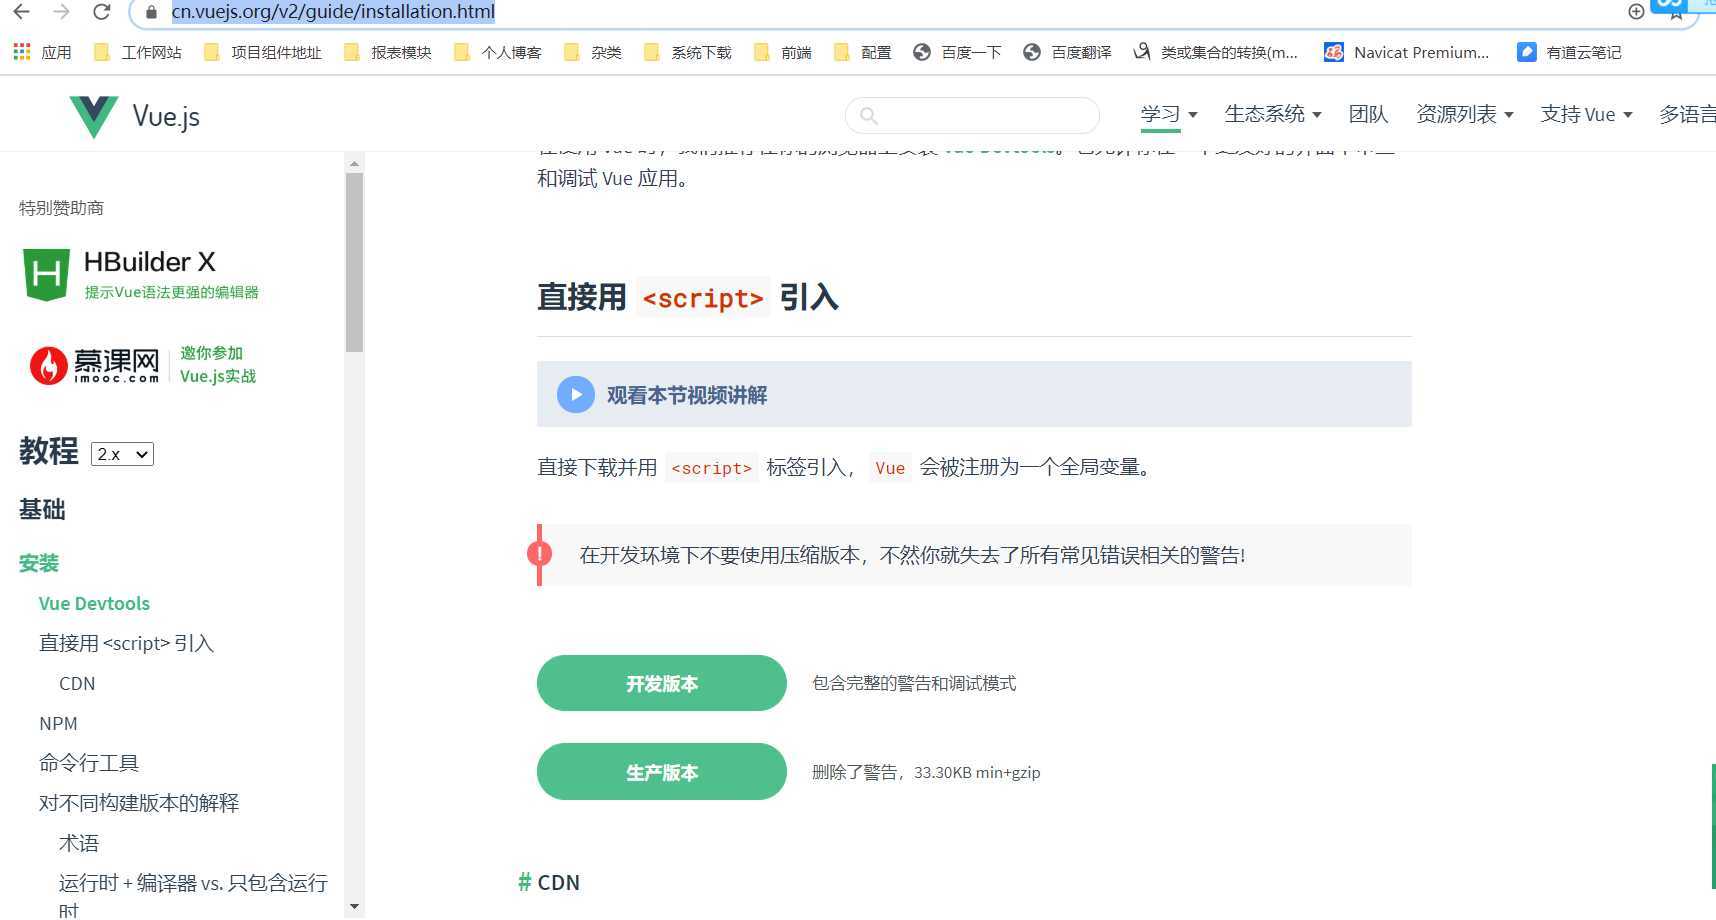Click the lock icon in address bar
Image resolution: width=1716 pixels, height=920 pixels.
(x=151, y=12)
